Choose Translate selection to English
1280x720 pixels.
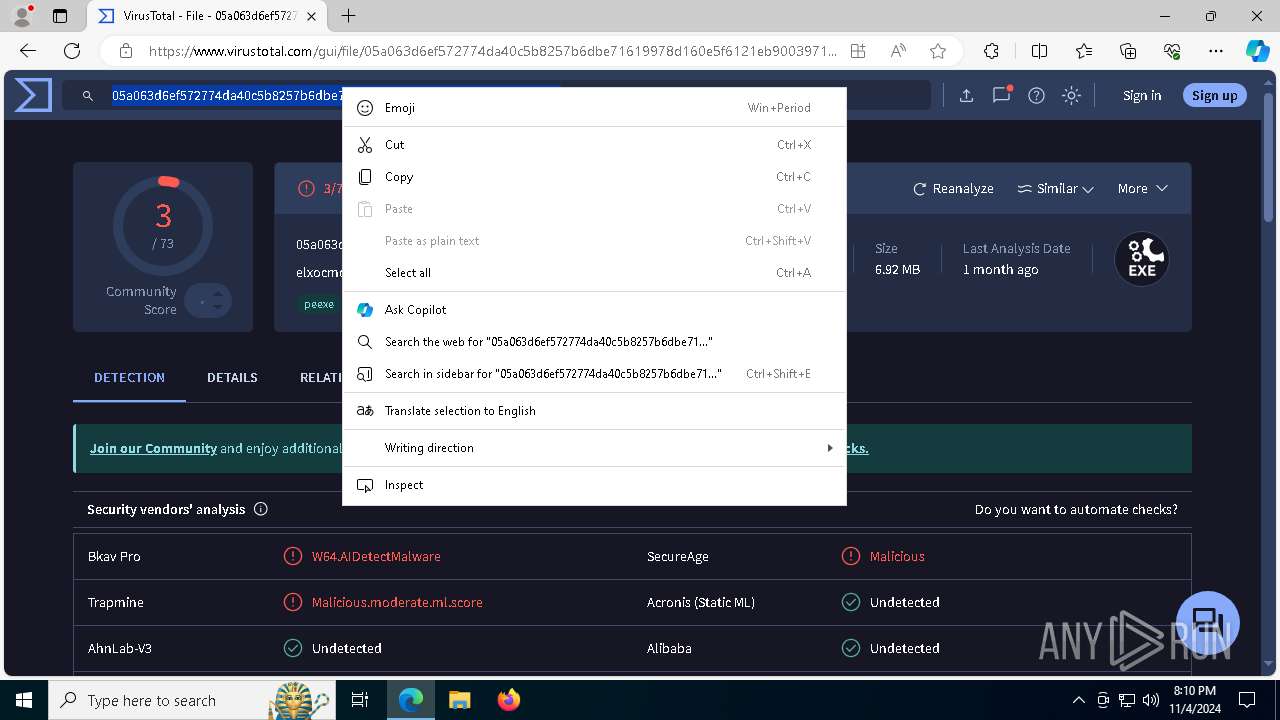(594, 411)
